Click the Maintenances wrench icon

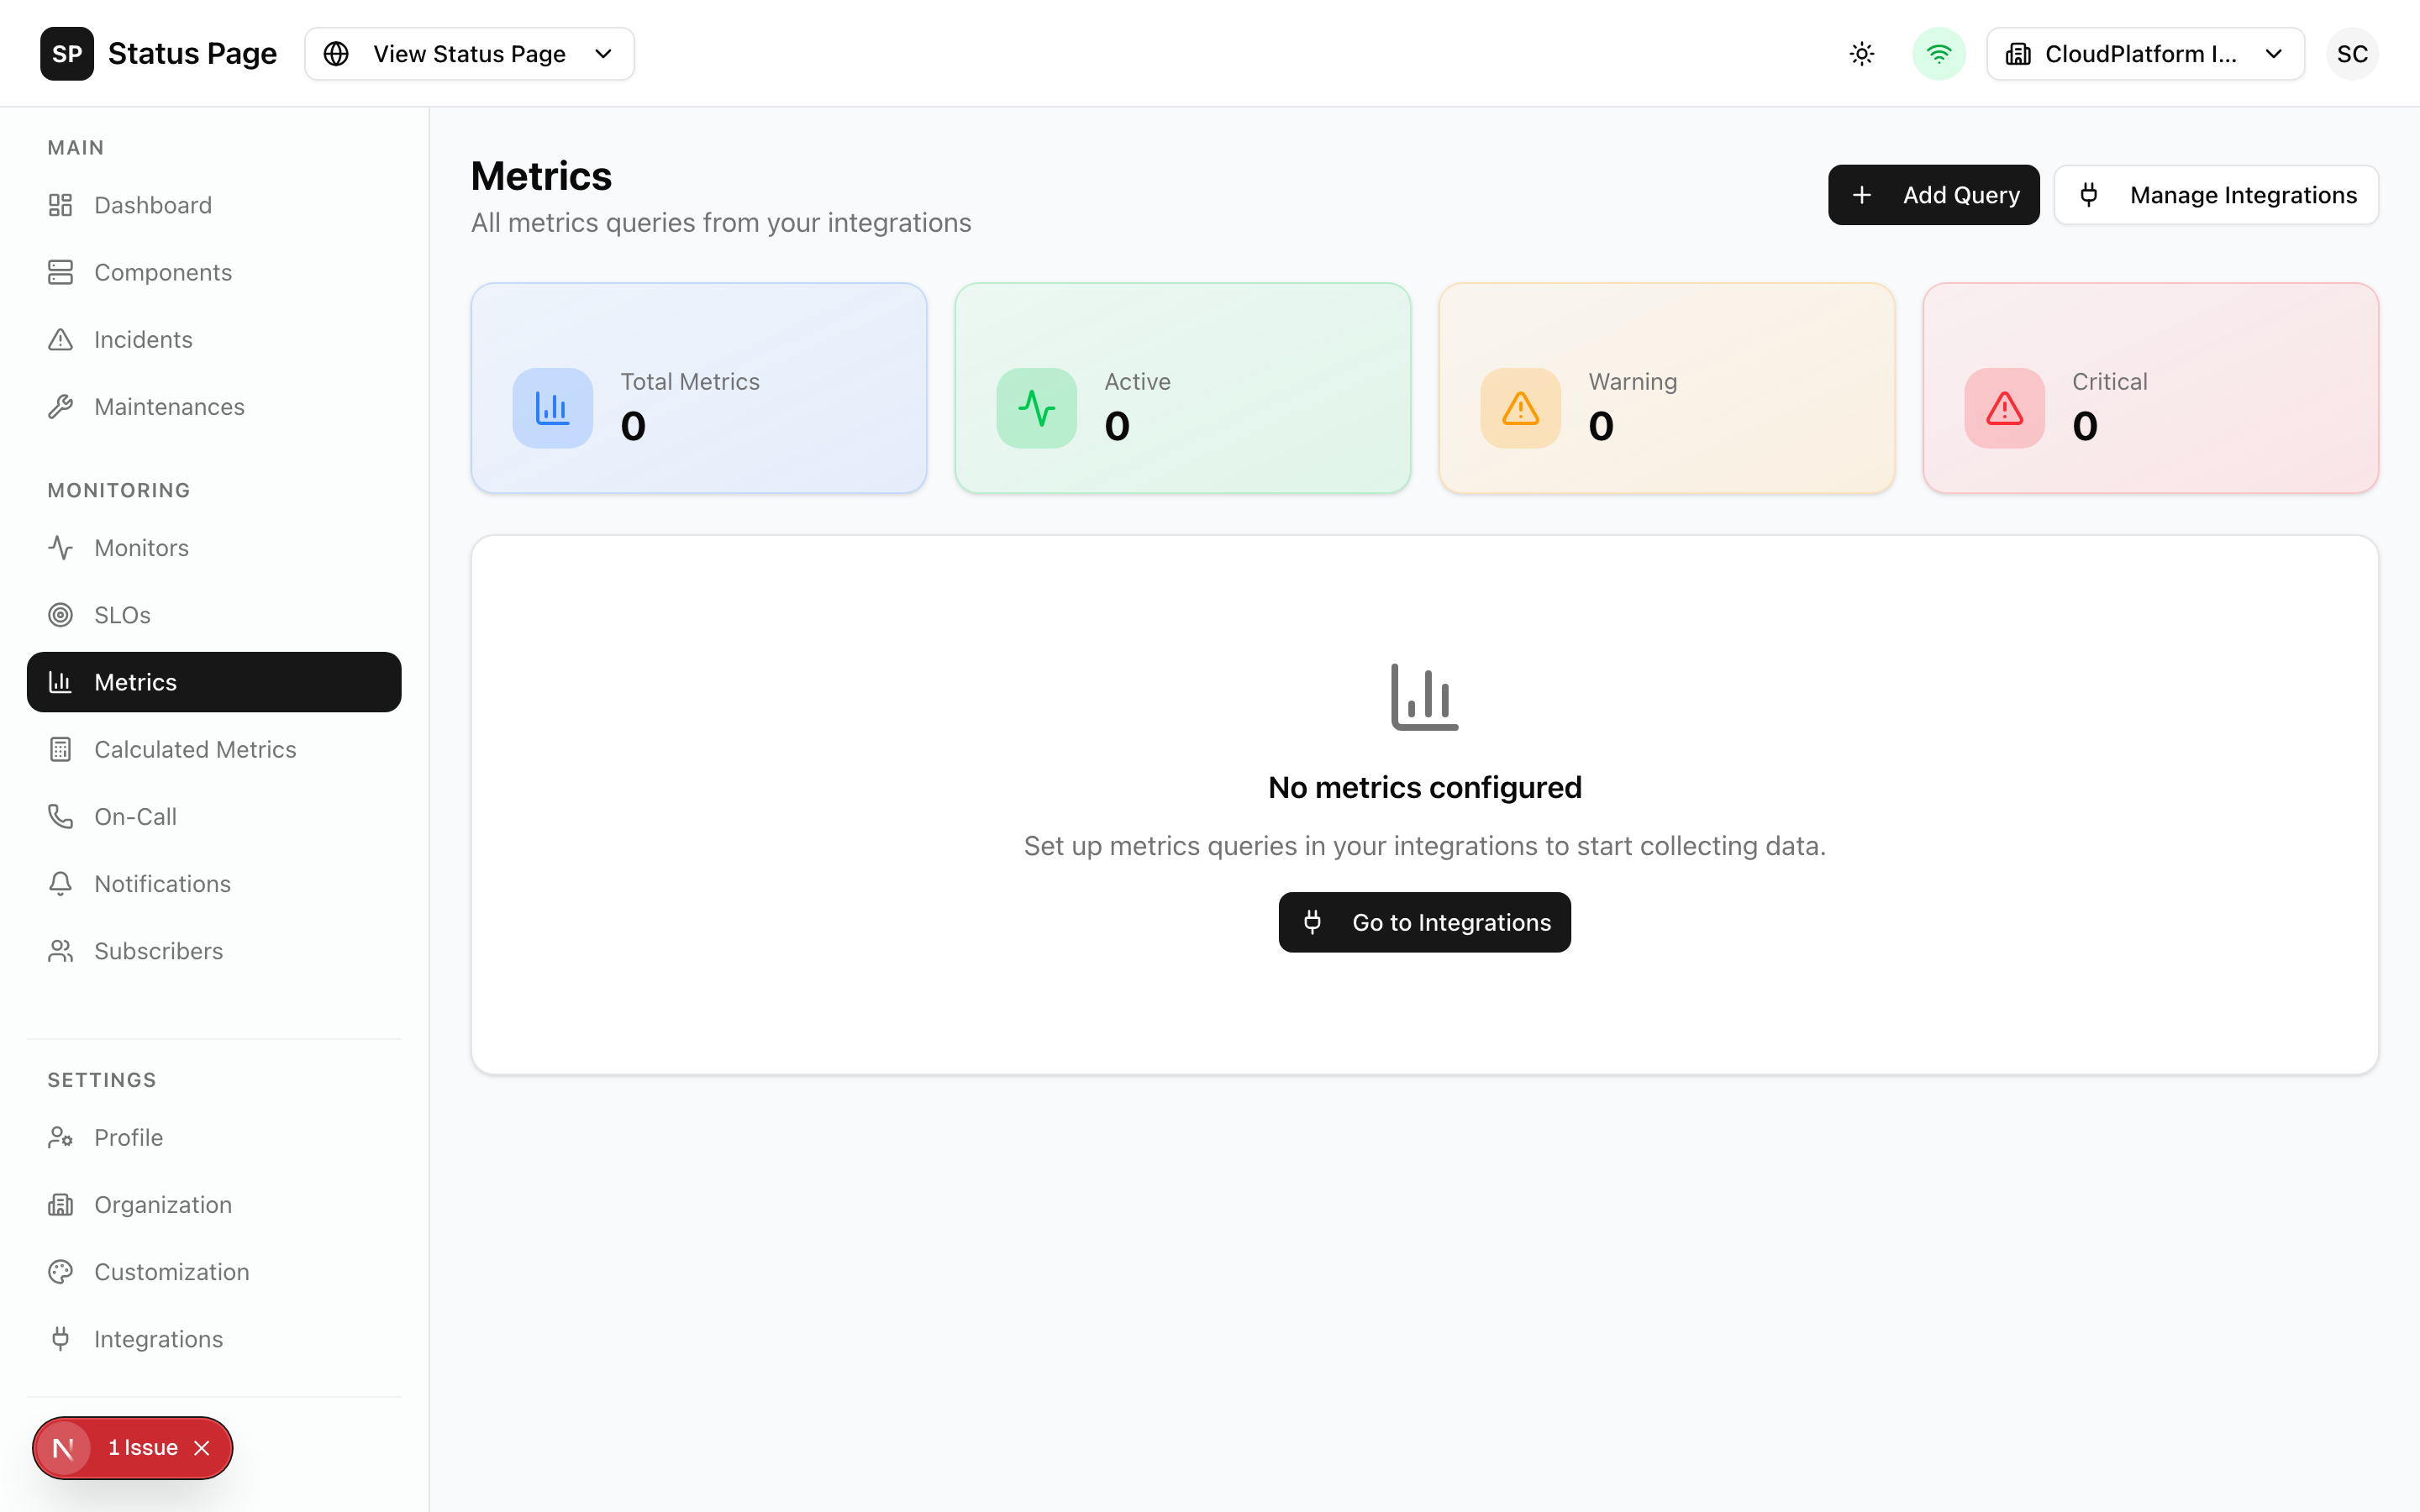click(61, 406)
